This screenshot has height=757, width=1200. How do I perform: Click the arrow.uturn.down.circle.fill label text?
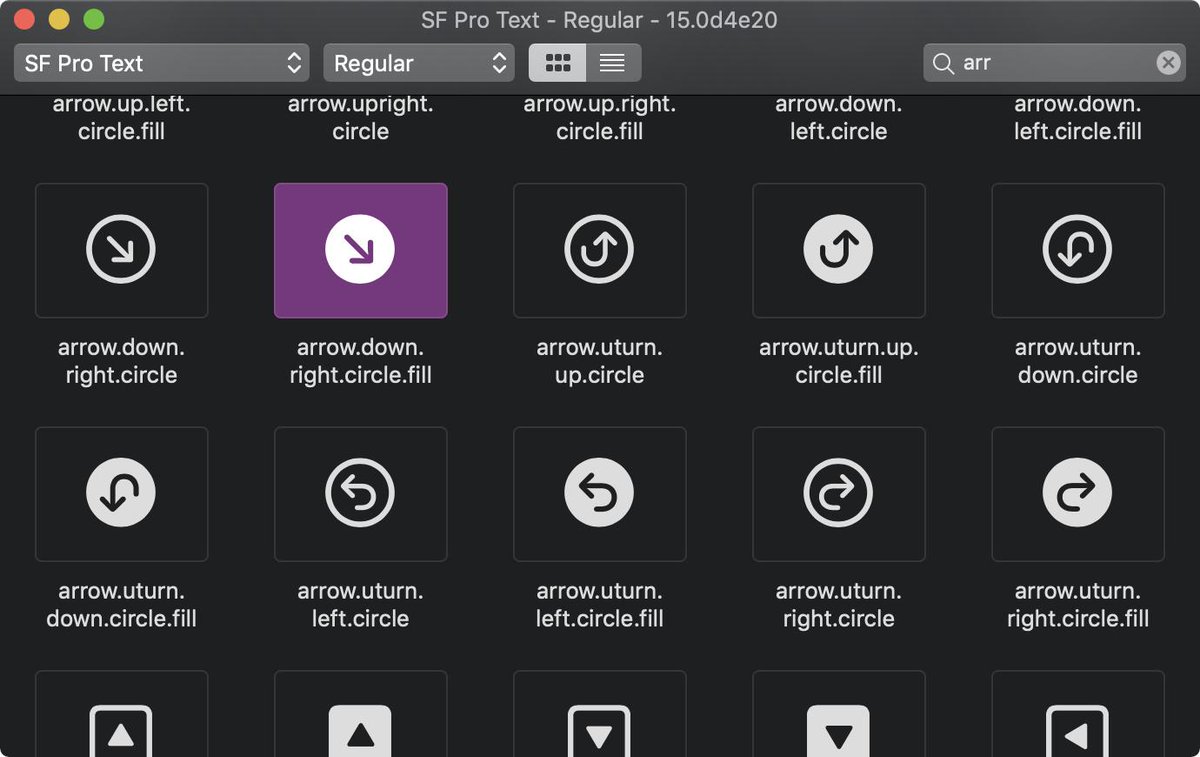[121, 605]
